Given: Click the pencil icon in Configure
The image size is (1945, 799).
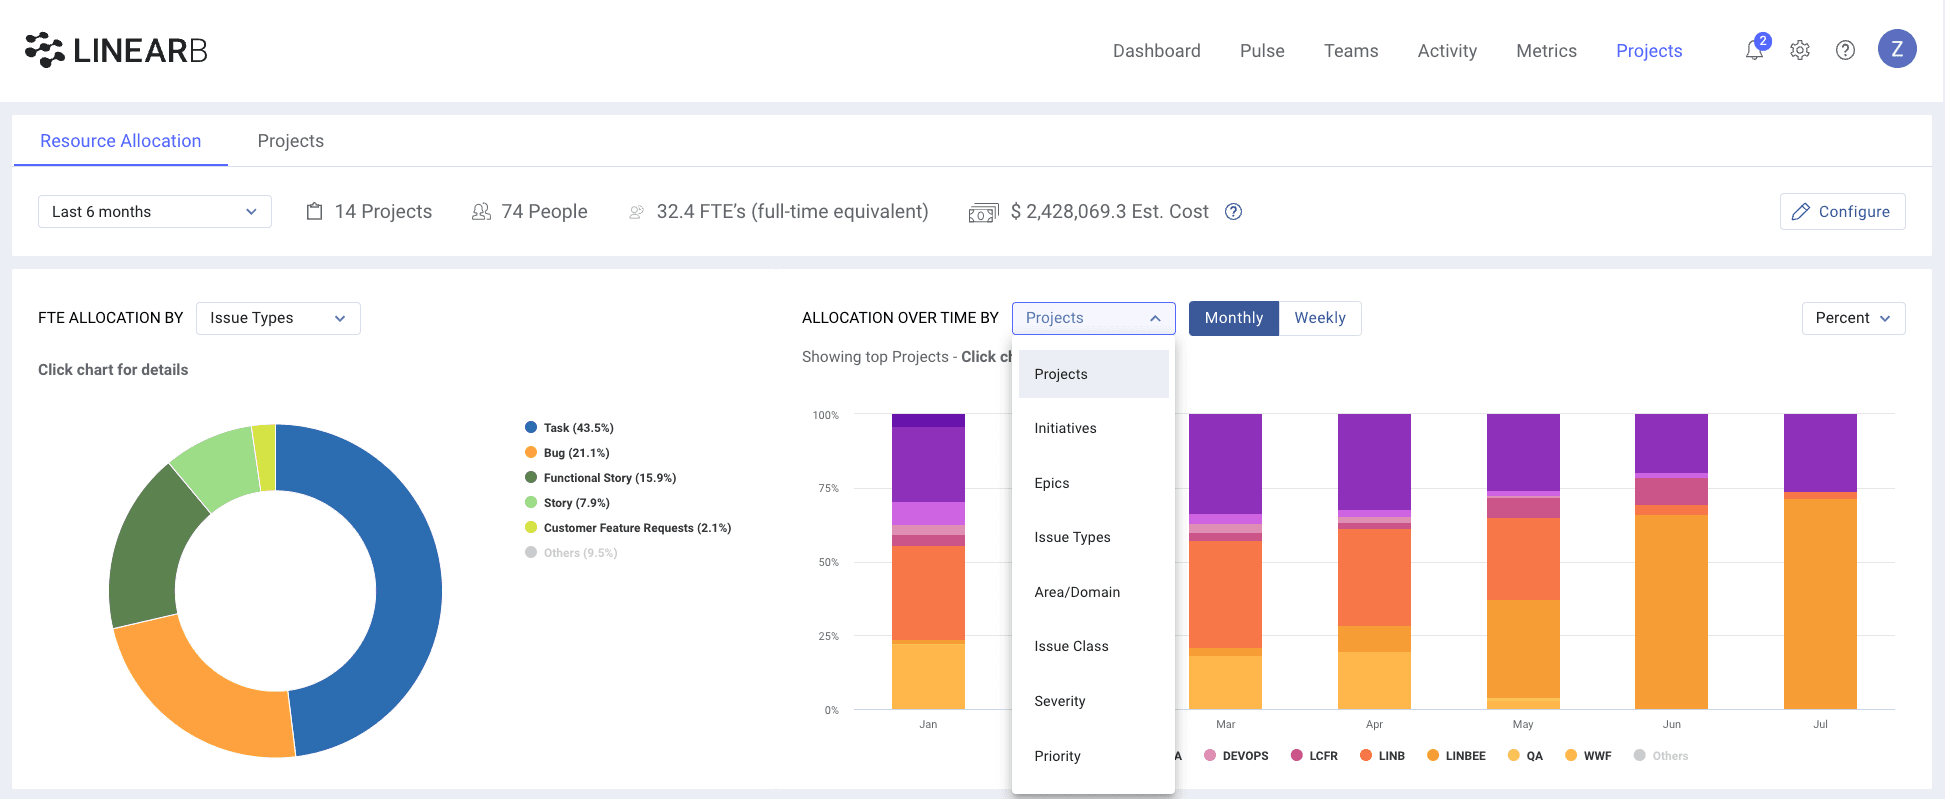Looking at the screenshot, I should (1801, 211).
